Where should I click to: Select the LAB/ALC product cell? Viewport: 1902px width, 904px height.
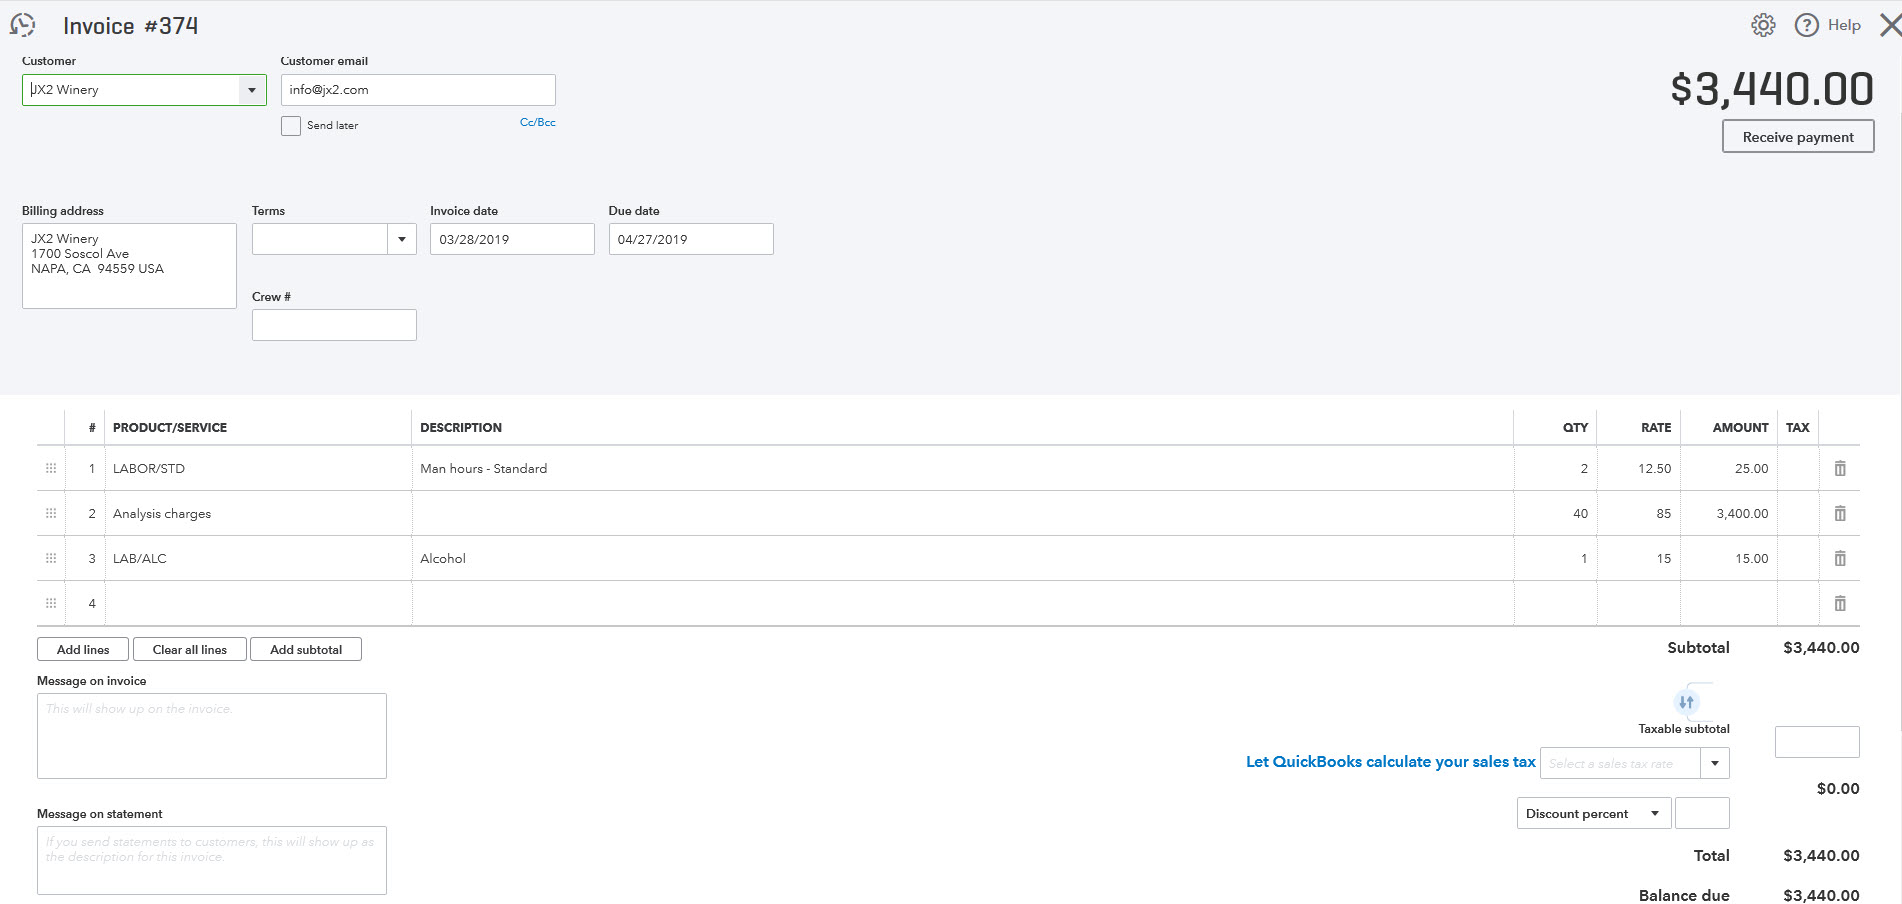click(x=258, y=558)
